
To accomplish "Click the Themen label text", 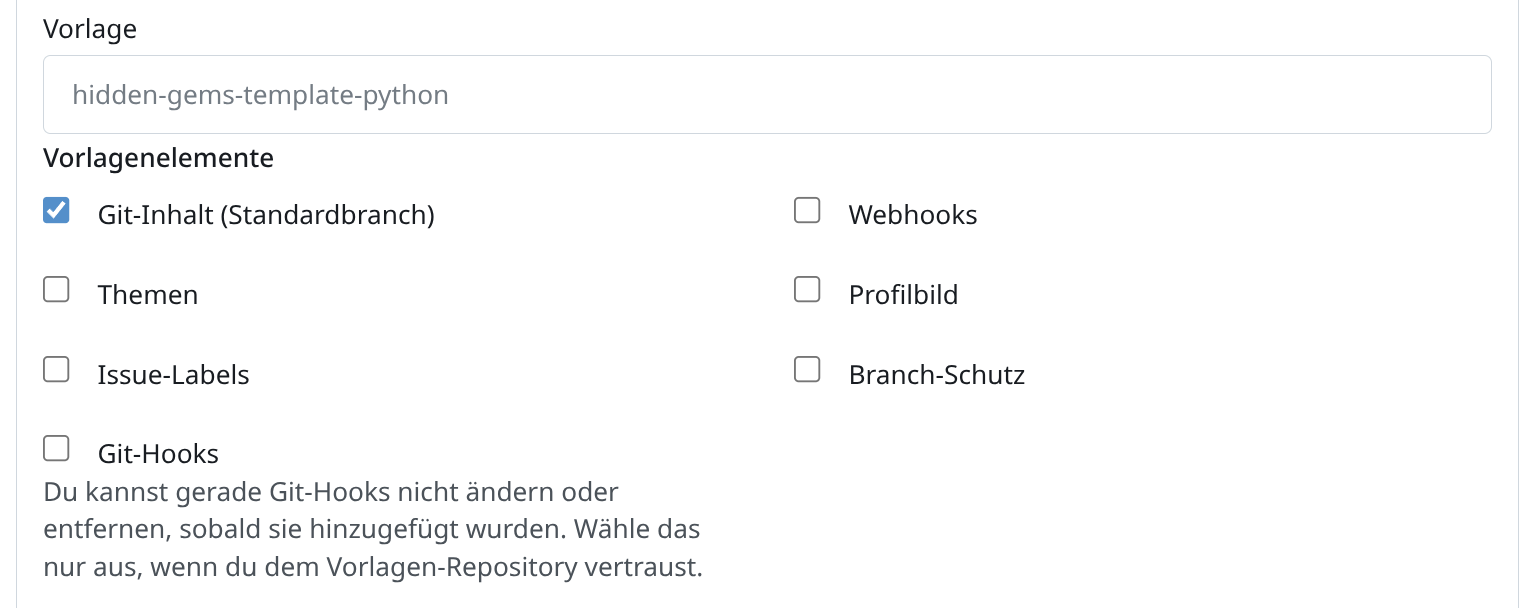I will click(x=148, y=295).
